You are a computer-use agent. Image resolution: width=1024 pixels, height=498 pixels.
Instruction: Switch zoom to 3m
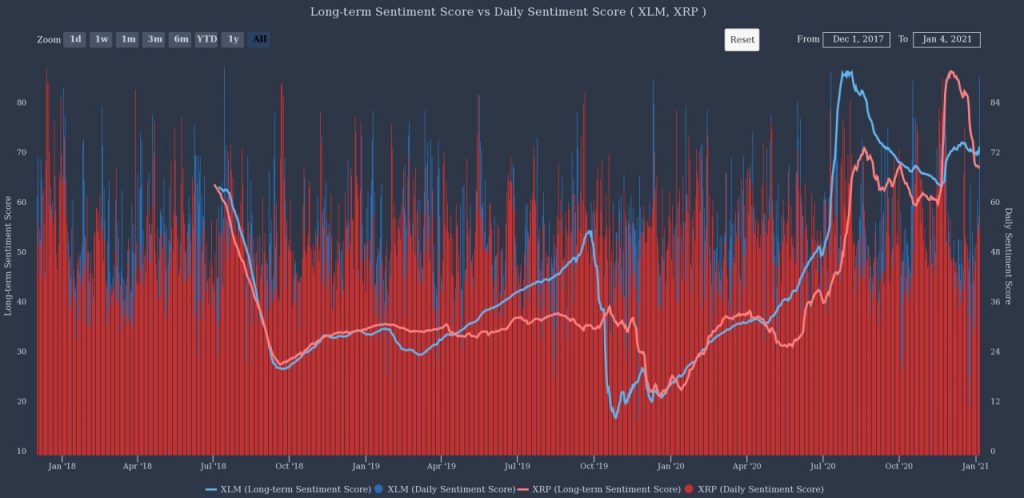[154, 40]
